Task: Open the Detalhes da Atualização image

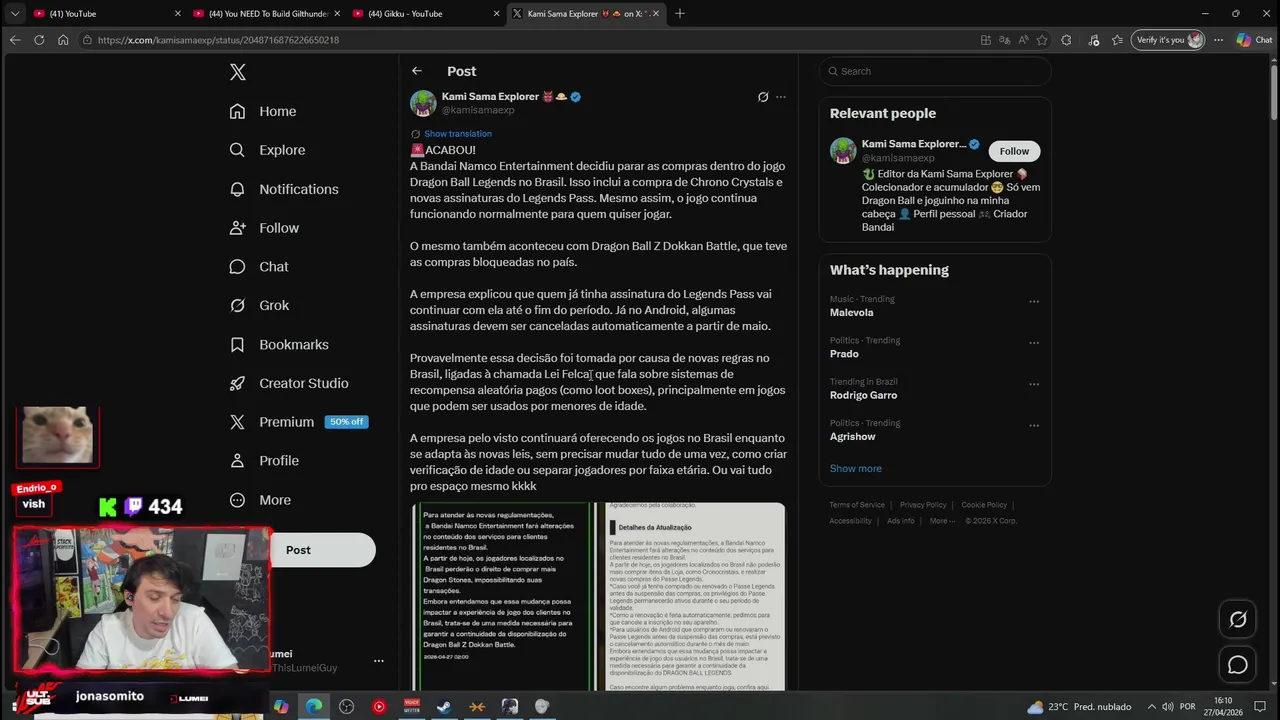Action: [695, 596]
